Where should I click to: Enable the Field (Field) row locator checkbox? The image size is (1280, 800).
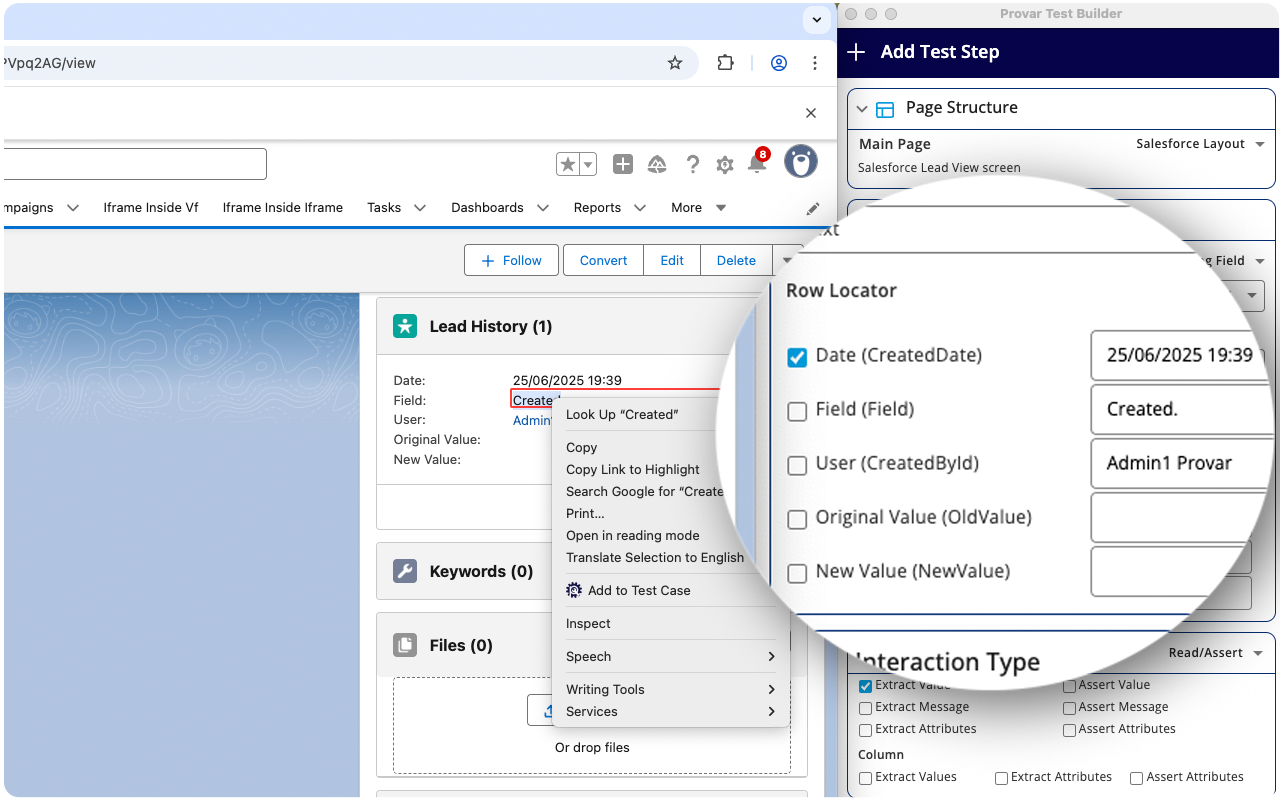coord(797,411)
